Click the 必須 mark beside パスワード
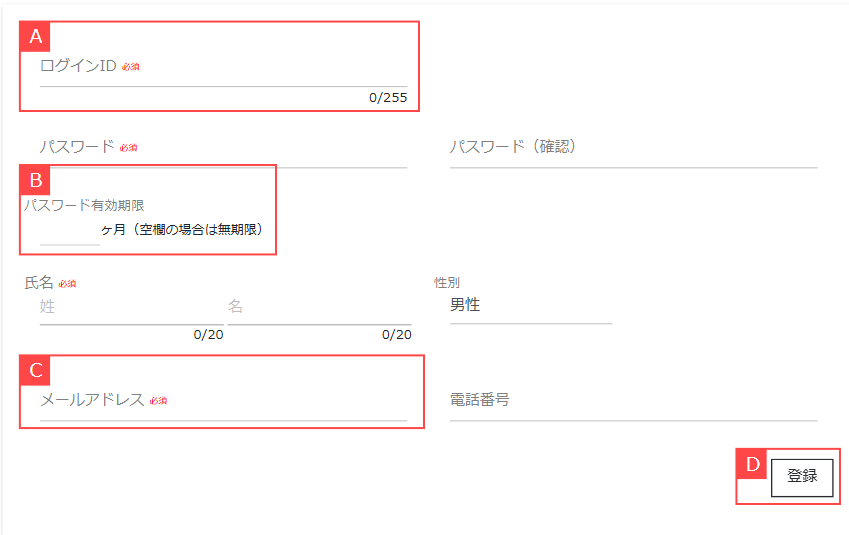Viewport: 849px width, 535px height. pos(129,147)
